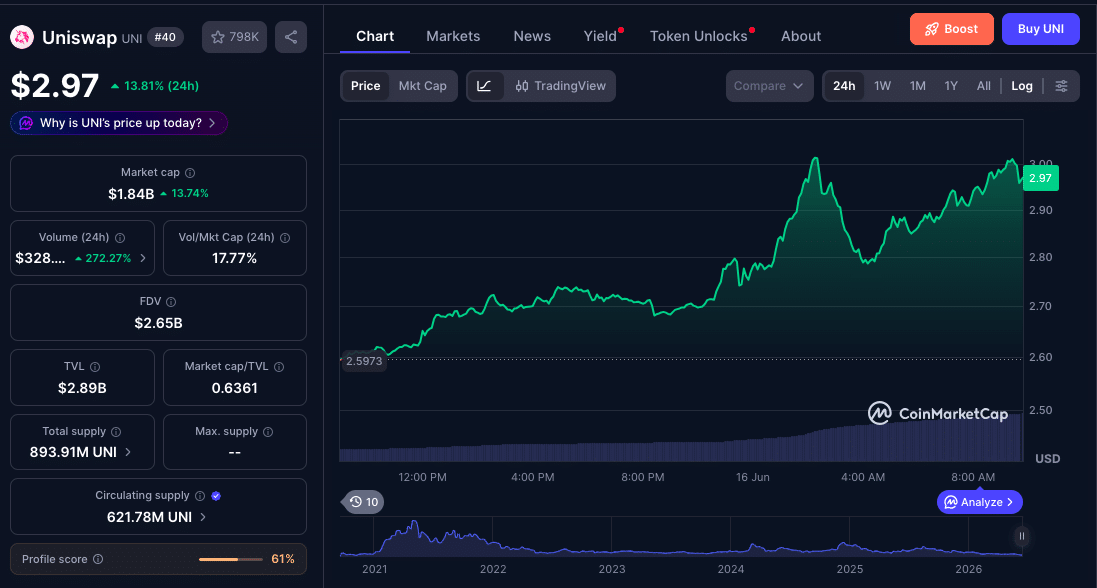Click the Buy UNI button
1097x588 pixels.
[x=1040, y=29]
